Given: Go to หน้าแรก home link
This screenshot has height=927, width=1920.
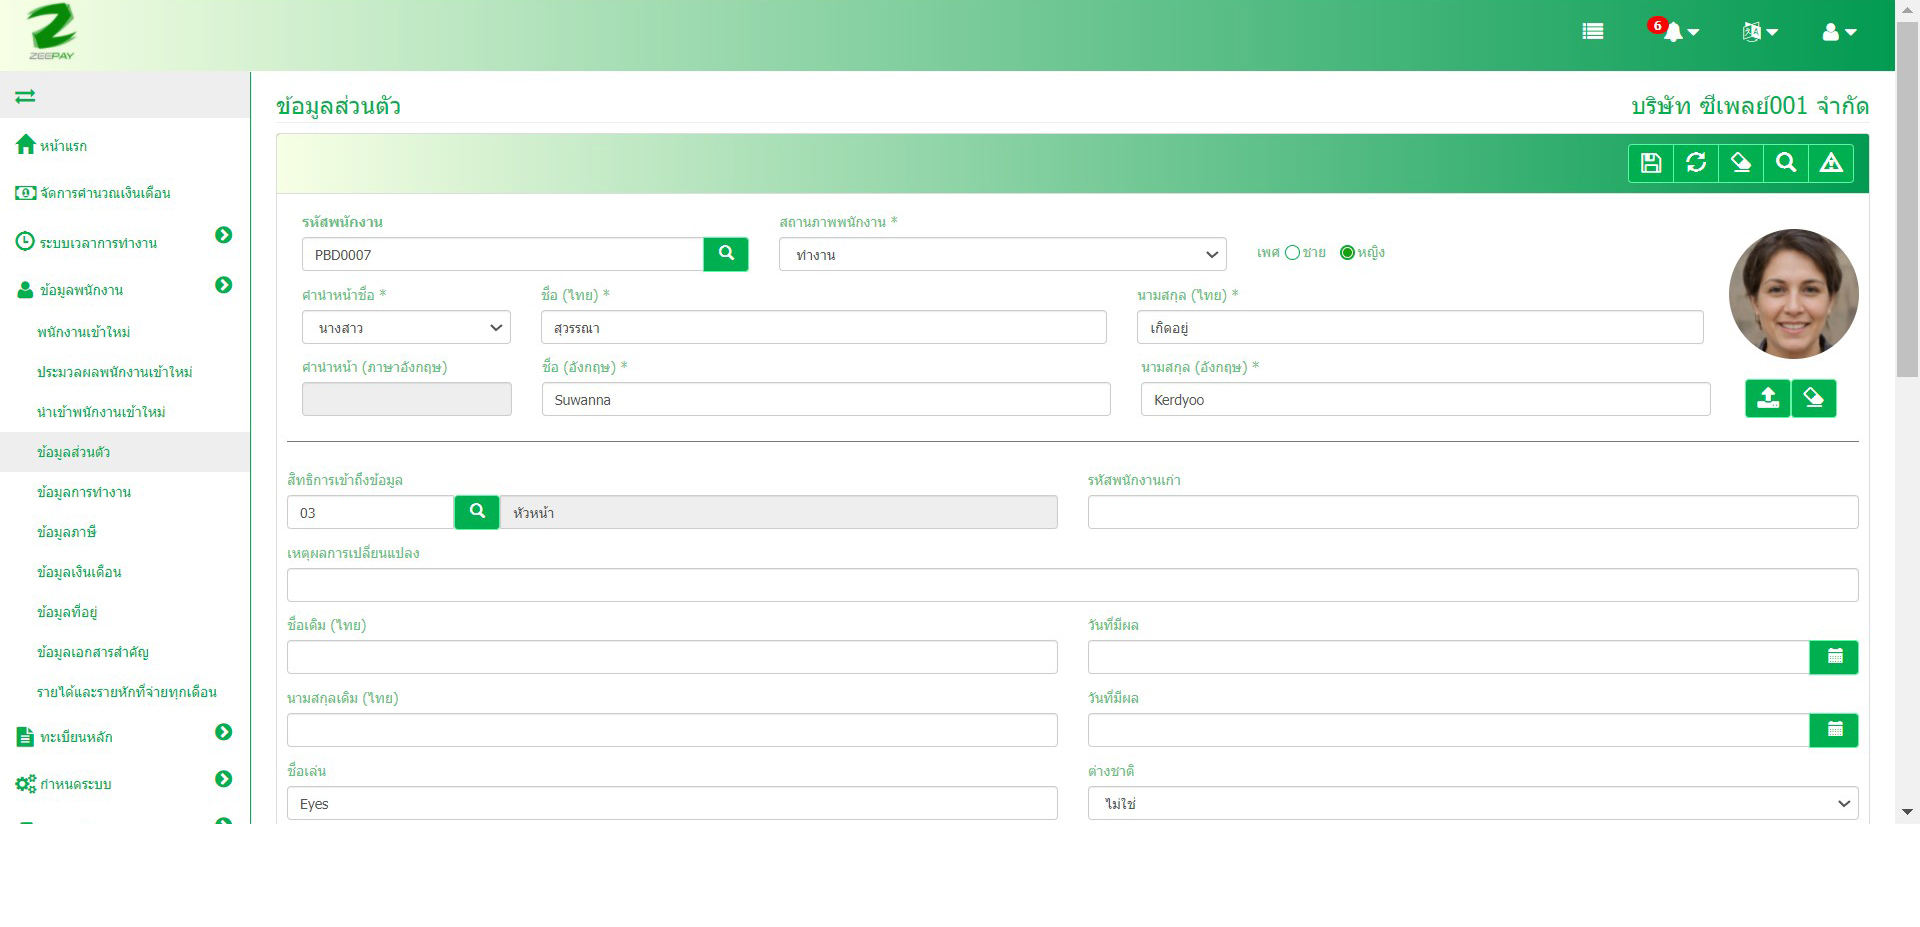Looking at the screenshot, I should pyautogui.click(x=63, y=146).
